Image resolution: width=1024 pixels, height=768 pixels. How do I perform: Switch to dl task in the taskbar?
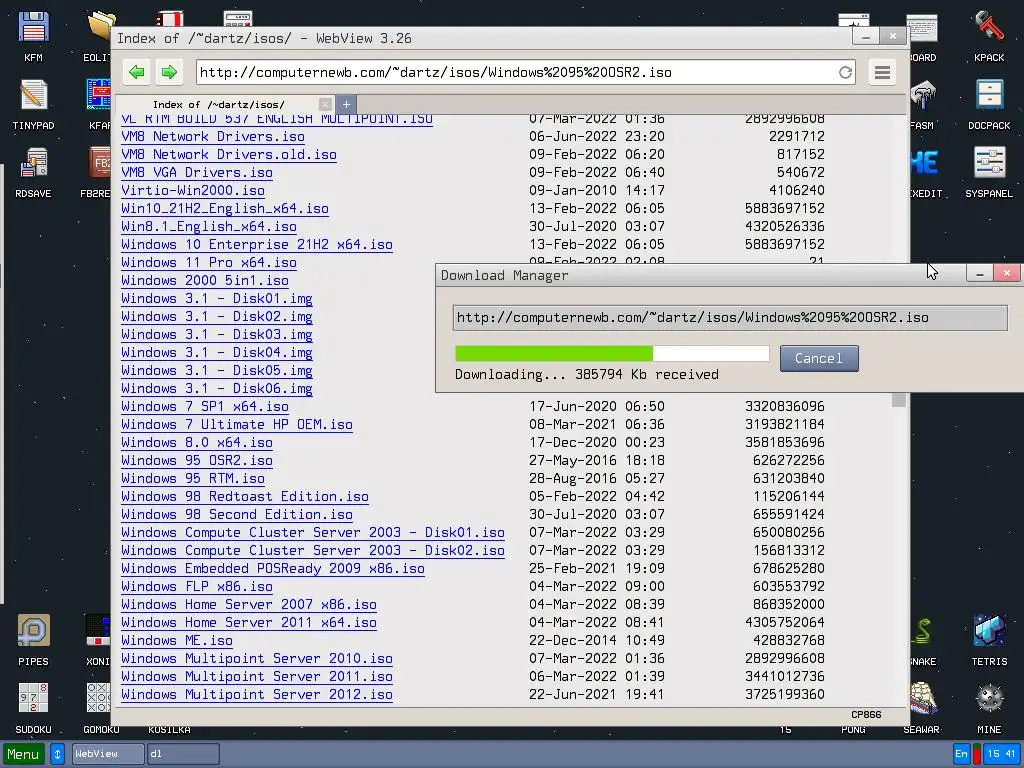coord(184,754)
